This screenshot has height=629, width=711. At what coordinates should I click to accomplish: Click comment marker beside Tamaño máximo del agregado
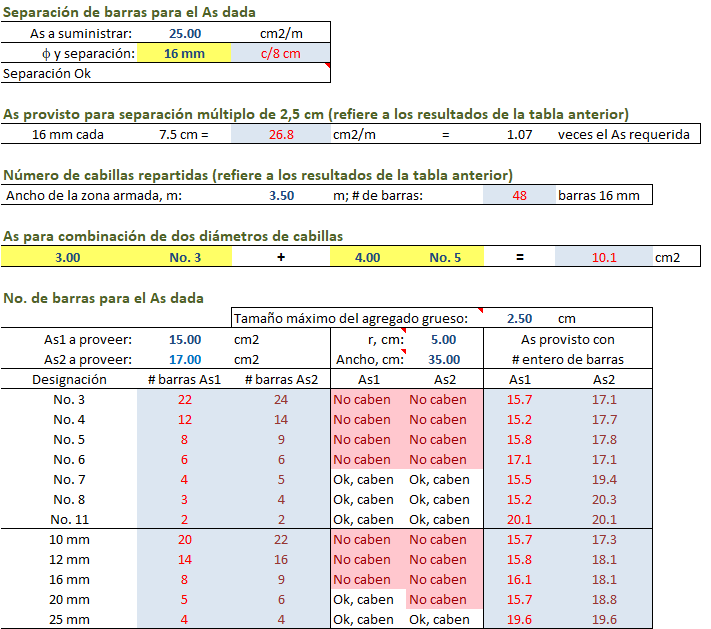coord(481,311)
